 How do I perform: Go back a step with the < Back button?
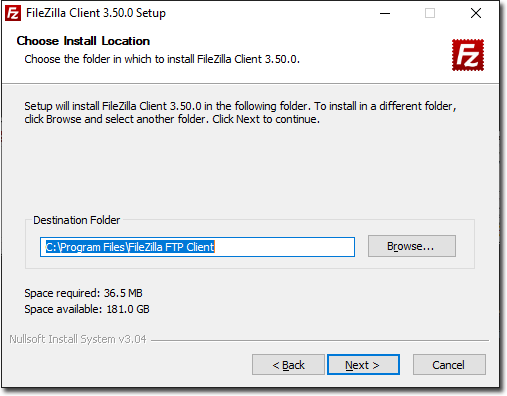click(288, 365)
